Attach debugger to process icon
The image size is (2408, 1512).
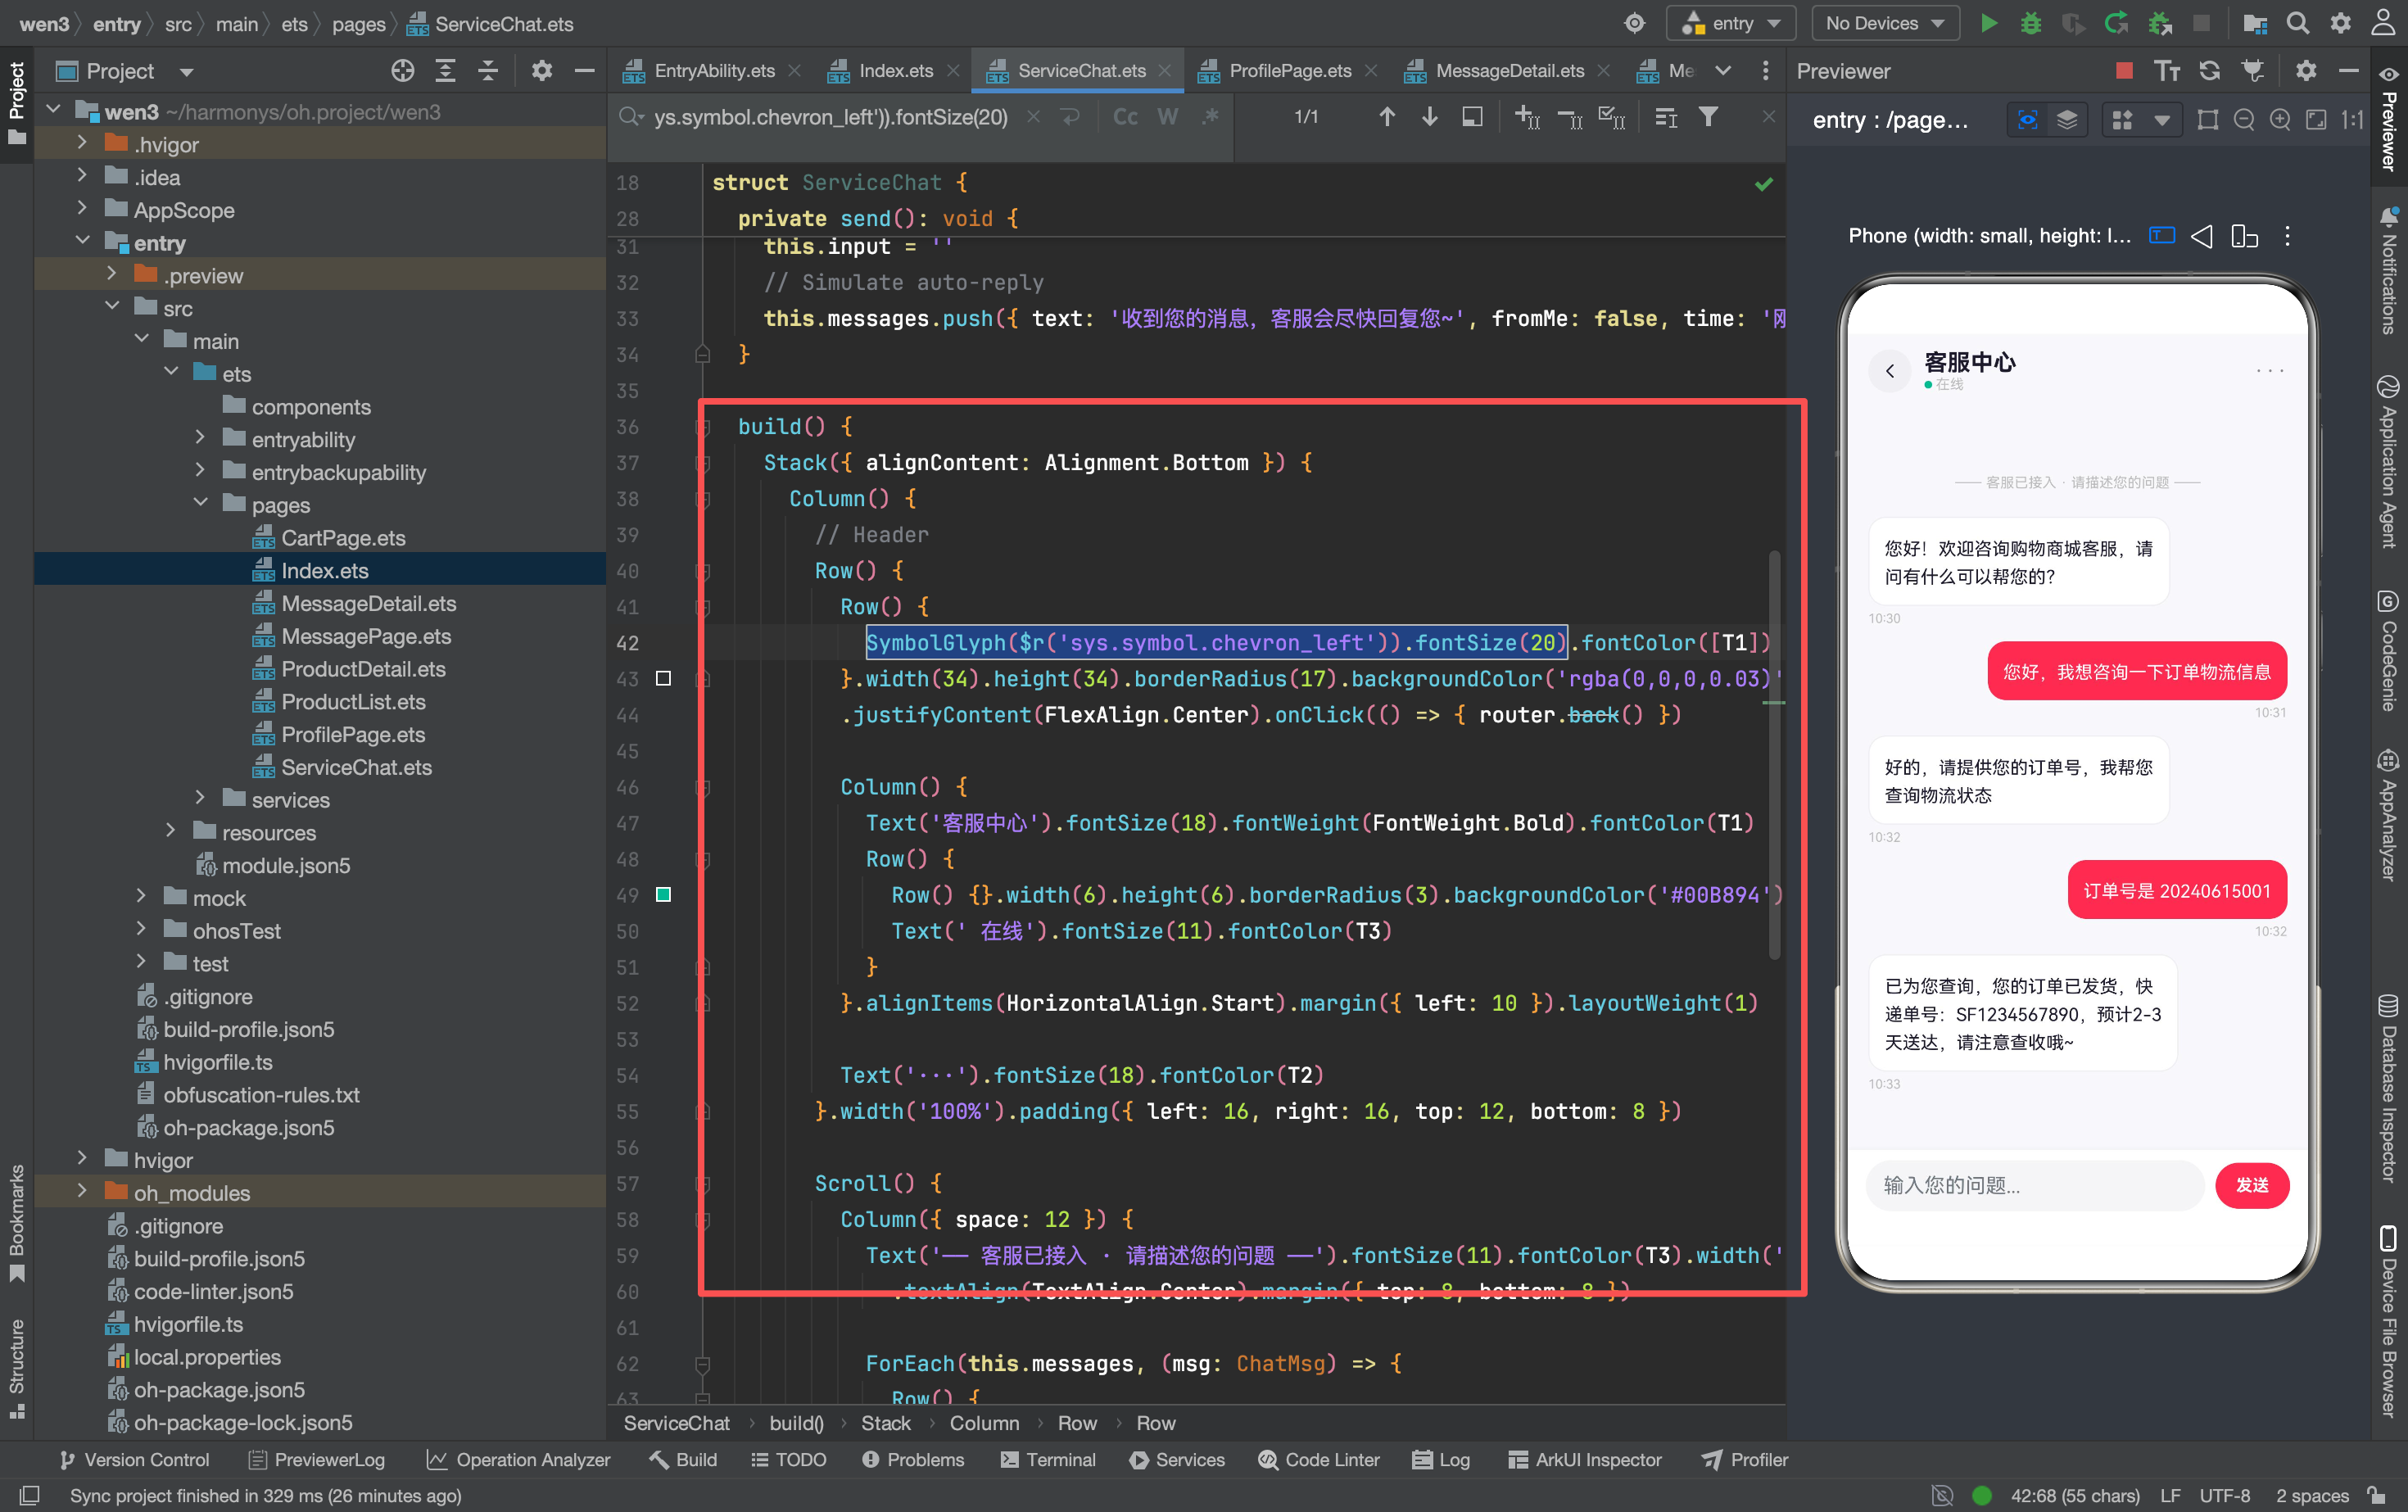2159,23
